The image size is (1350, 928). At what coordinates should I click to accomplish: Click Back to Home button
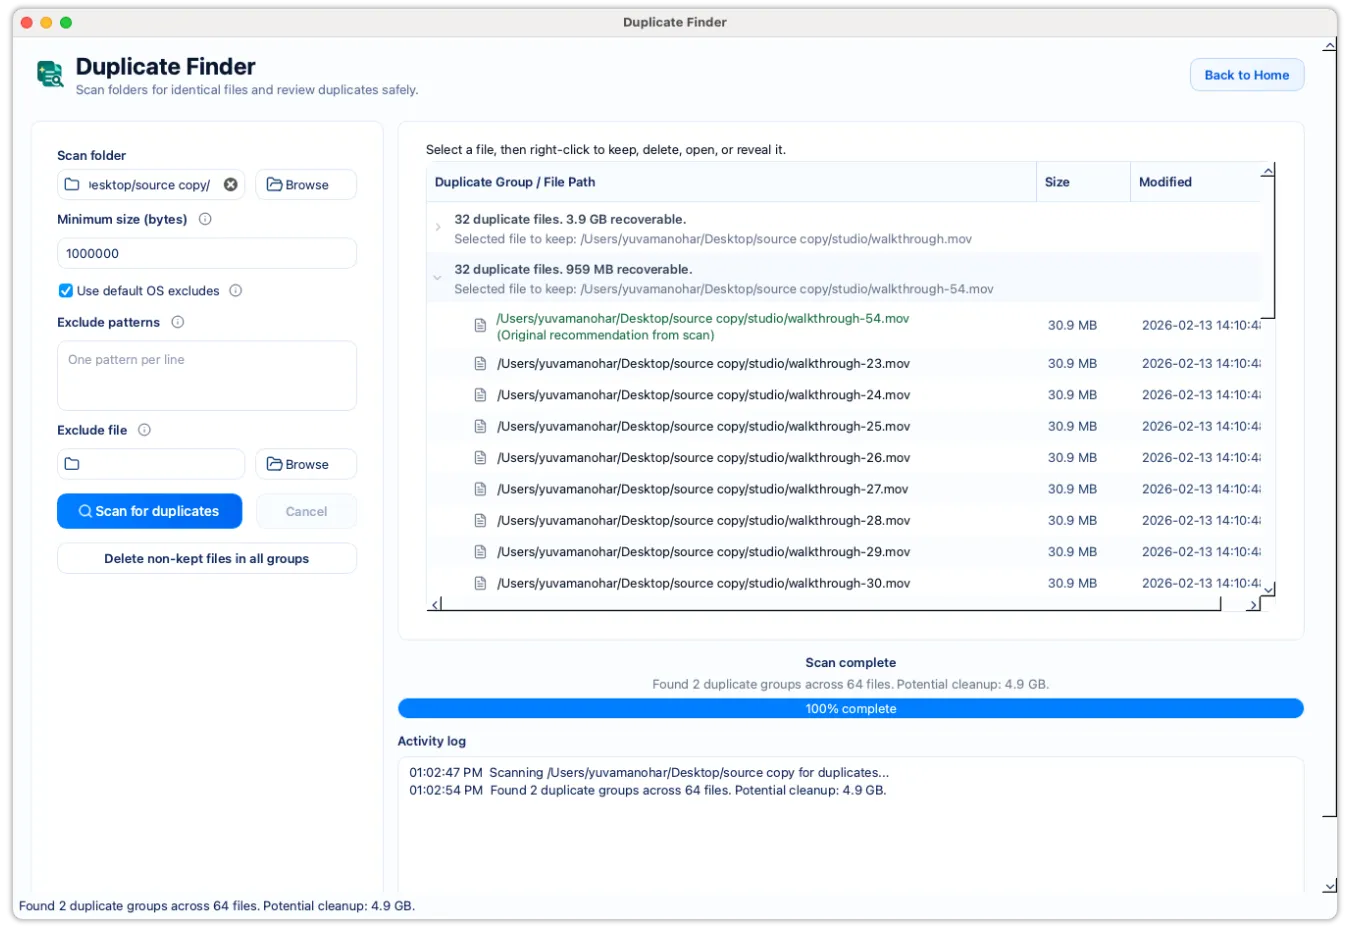click(x=1247, y=75)
